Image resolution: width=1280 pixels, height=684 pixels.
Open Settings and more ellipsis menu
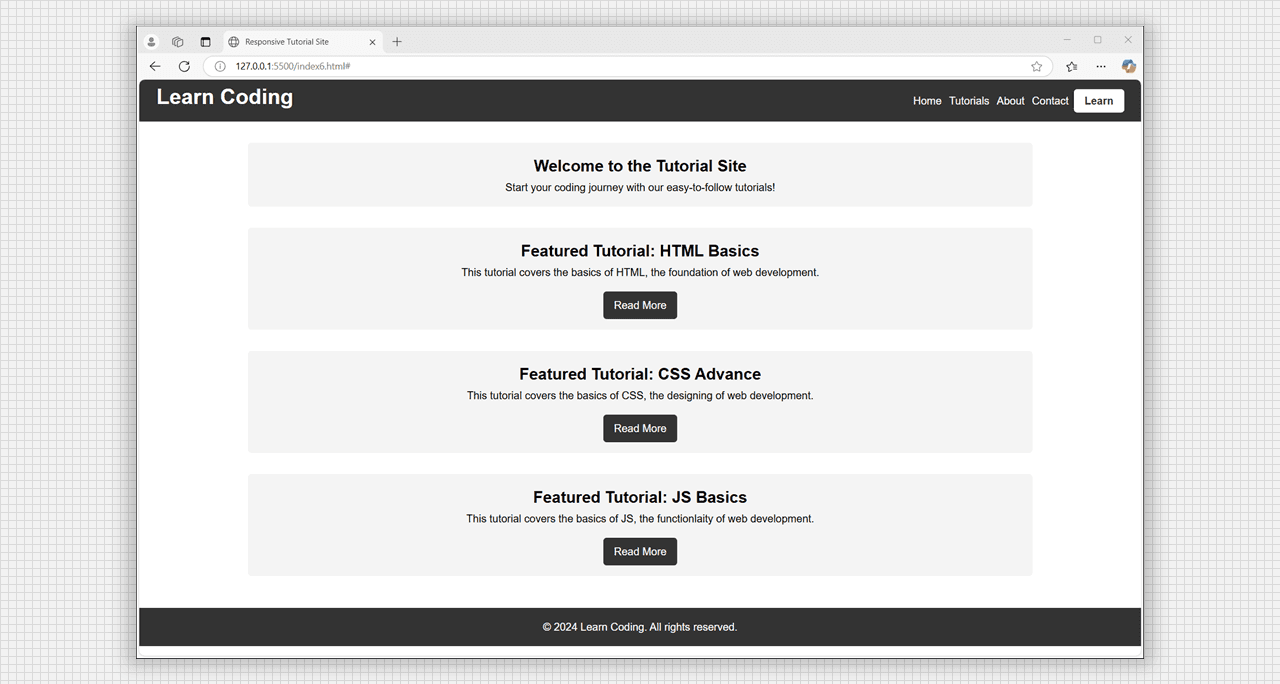tap(1101, 67)
